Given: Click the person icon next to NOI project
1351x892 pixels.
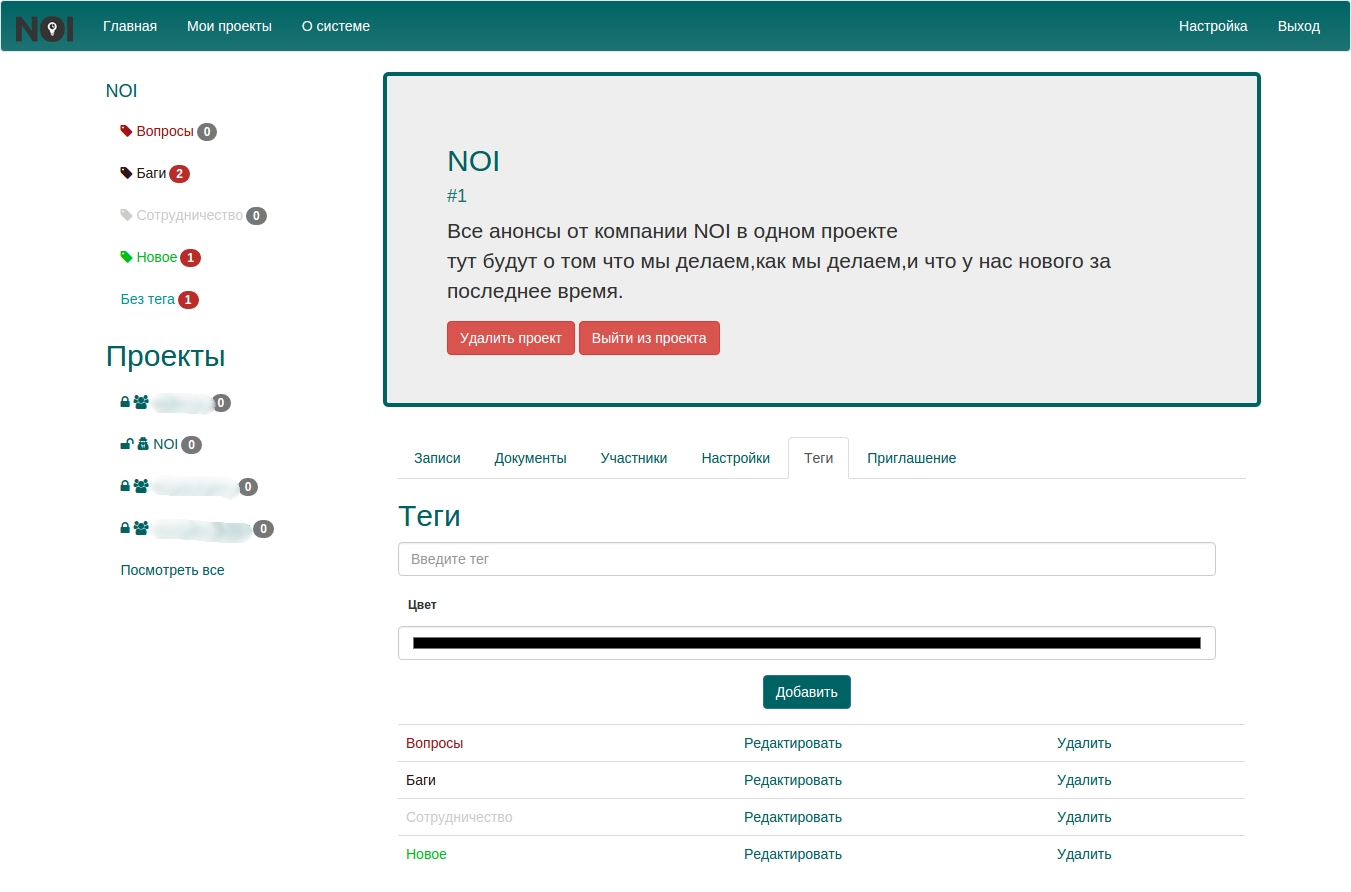Looking at the screenshot, I should click(143, 444).
